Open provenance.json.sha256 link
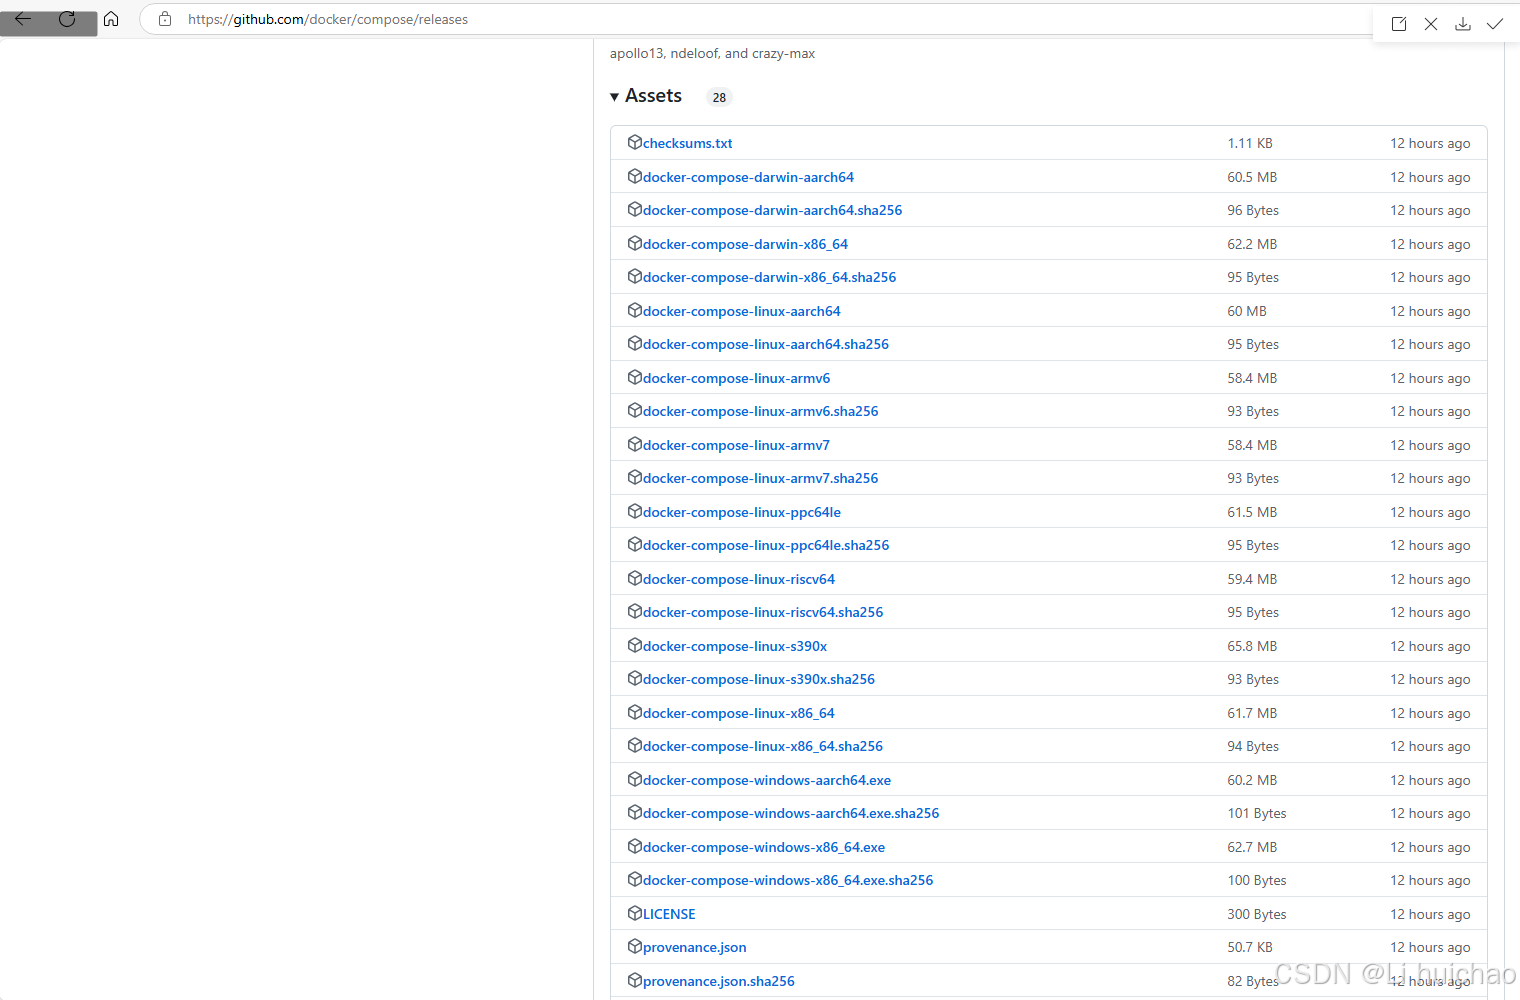This screenshot has width=1520, height=1000. pos(718,981)
